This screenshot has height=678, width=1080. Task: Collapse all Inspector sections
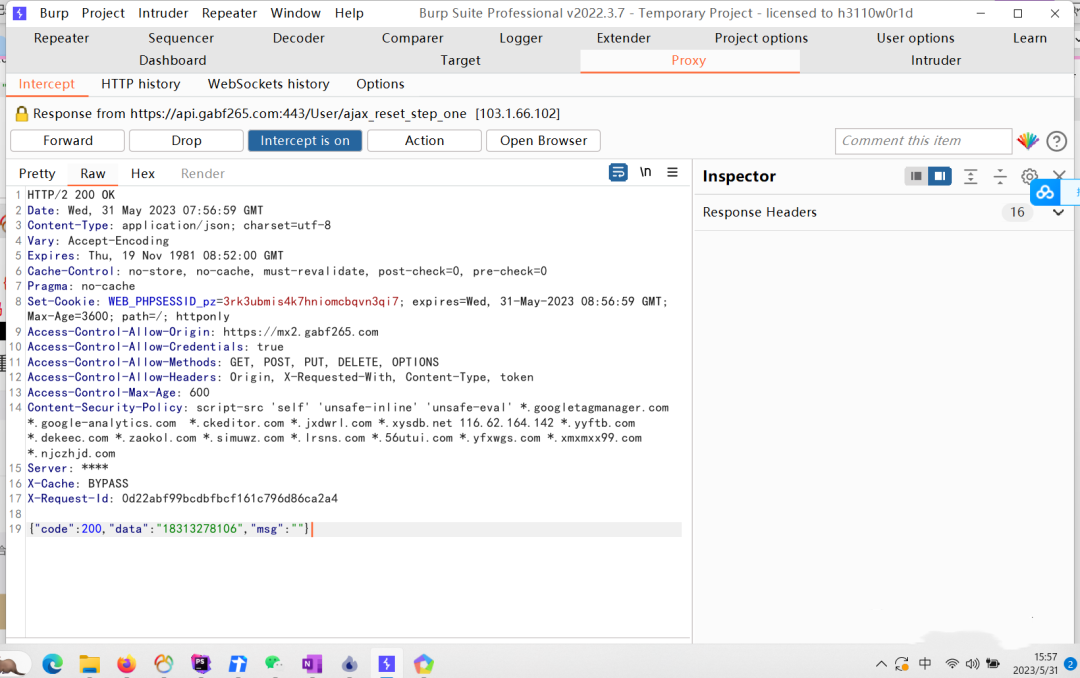(x=1000, y=176)
